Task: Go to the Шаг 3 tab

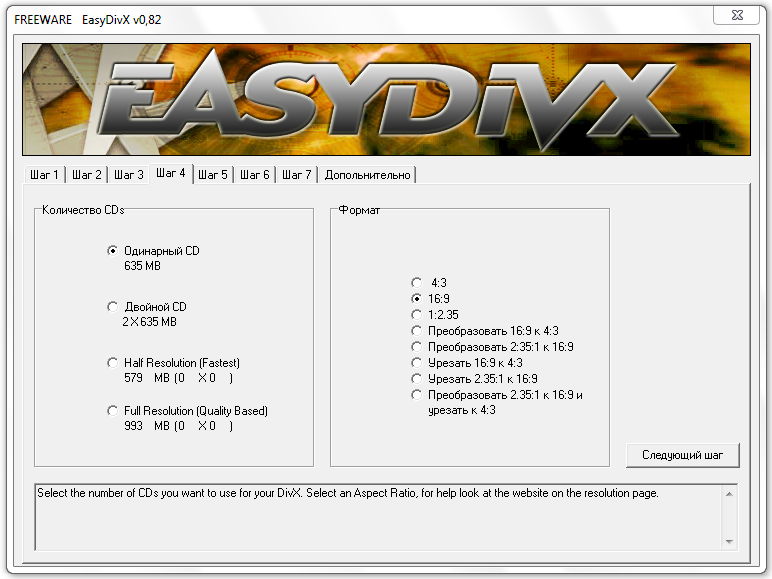Action: (x=129, y=175)
